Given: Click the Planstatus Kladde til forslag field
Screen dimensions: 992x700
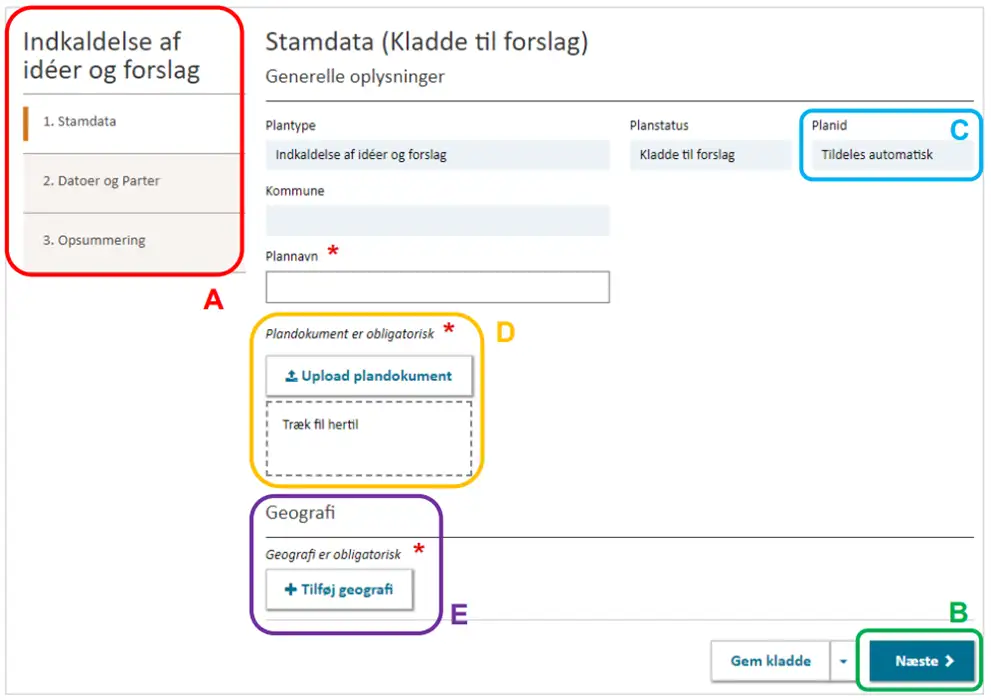Looking at the screenshot, I should (x=710, y=155).
